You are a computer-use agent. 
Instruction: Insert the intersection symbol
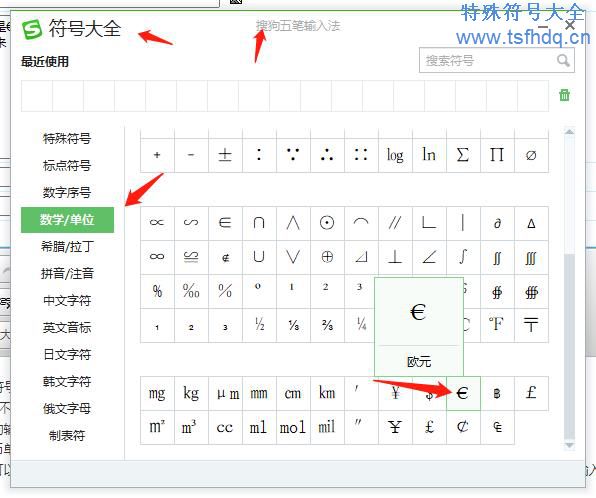(259, 223)
